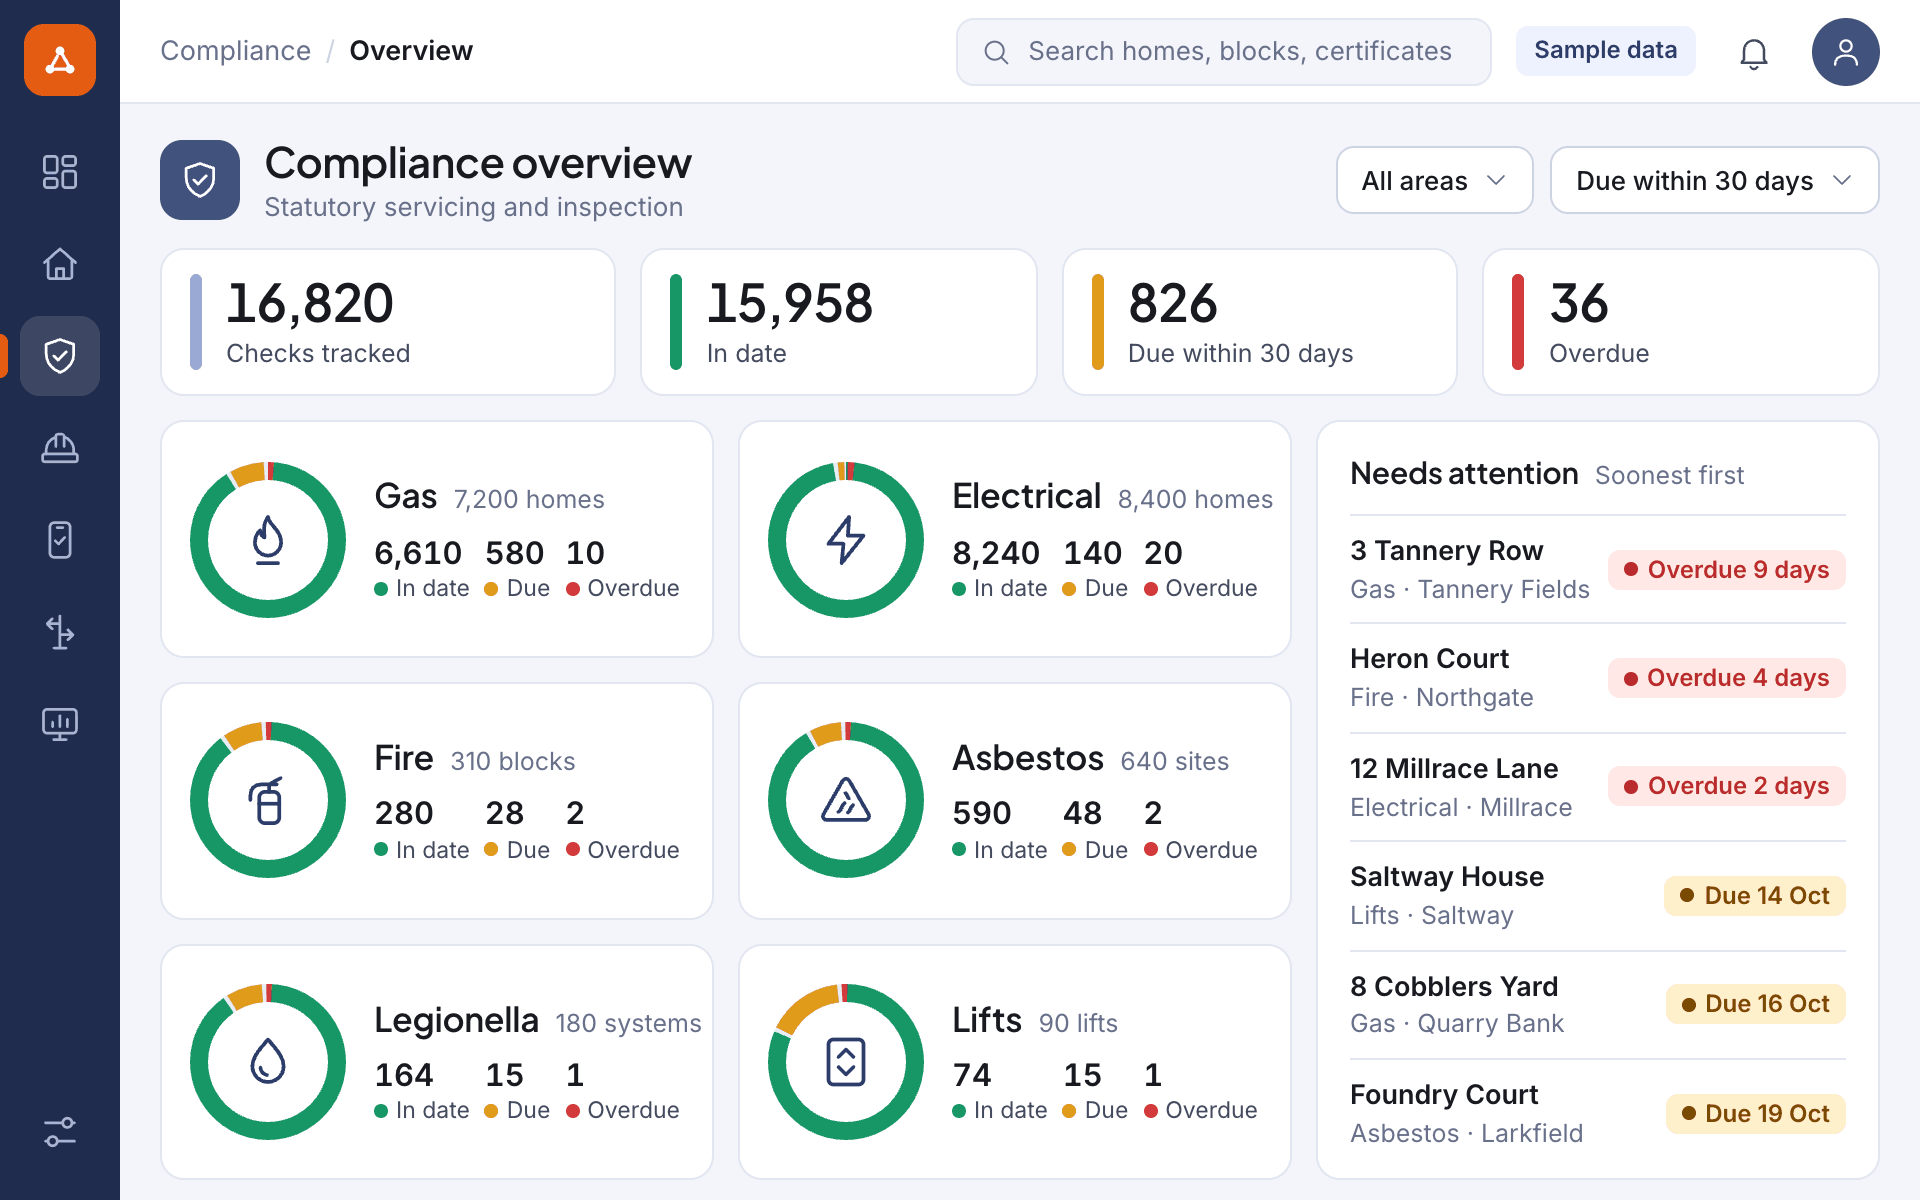Click the Fire extinguisher donut chart

pos(268,800)
